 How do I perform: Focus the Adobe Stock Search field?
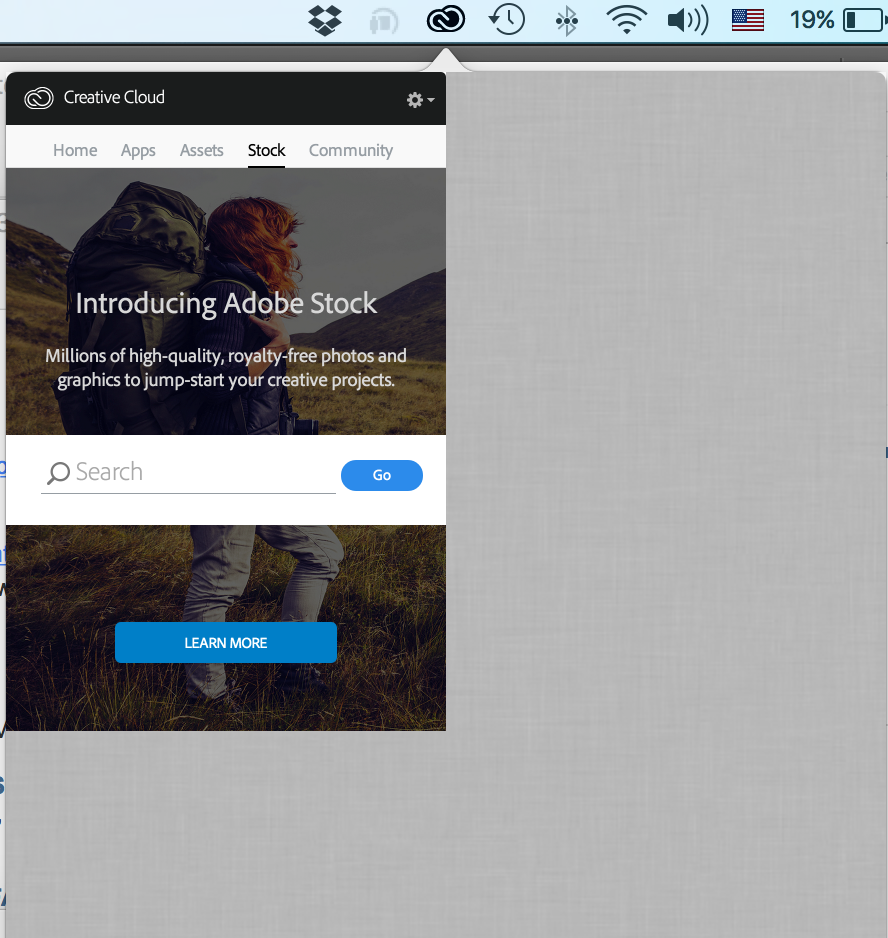point(188,473)
